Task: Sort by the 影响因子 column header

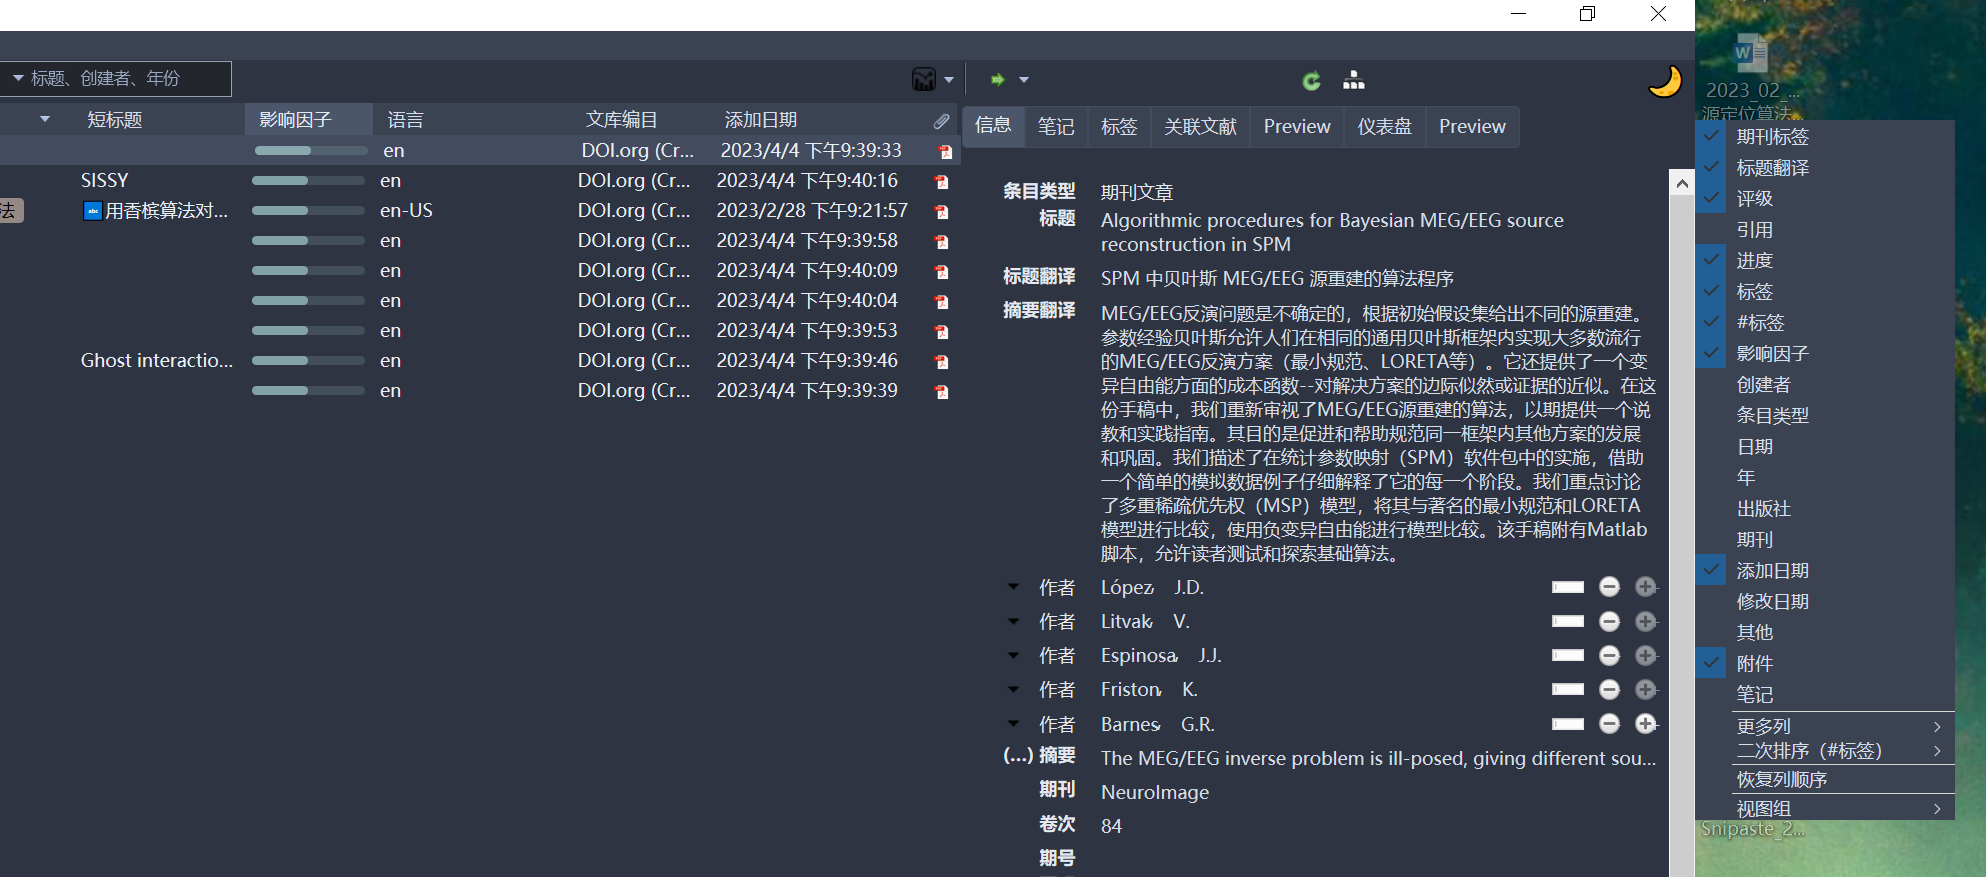Action: 308,120
